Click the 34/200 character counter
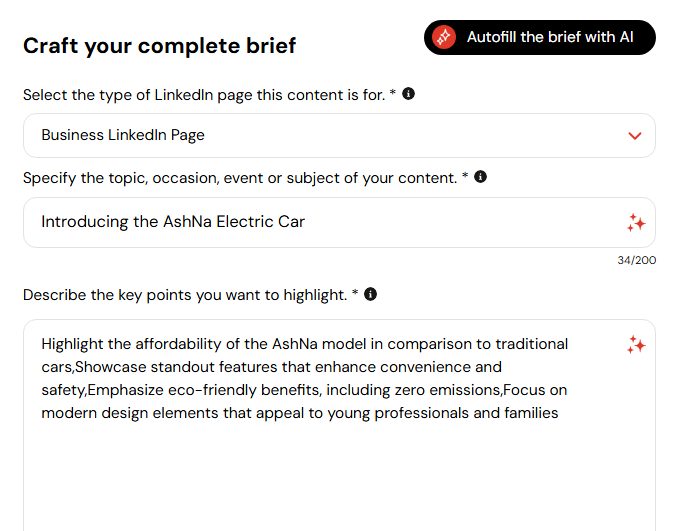The height and width of the screenshot is (531, 679). tap(637, 260)
